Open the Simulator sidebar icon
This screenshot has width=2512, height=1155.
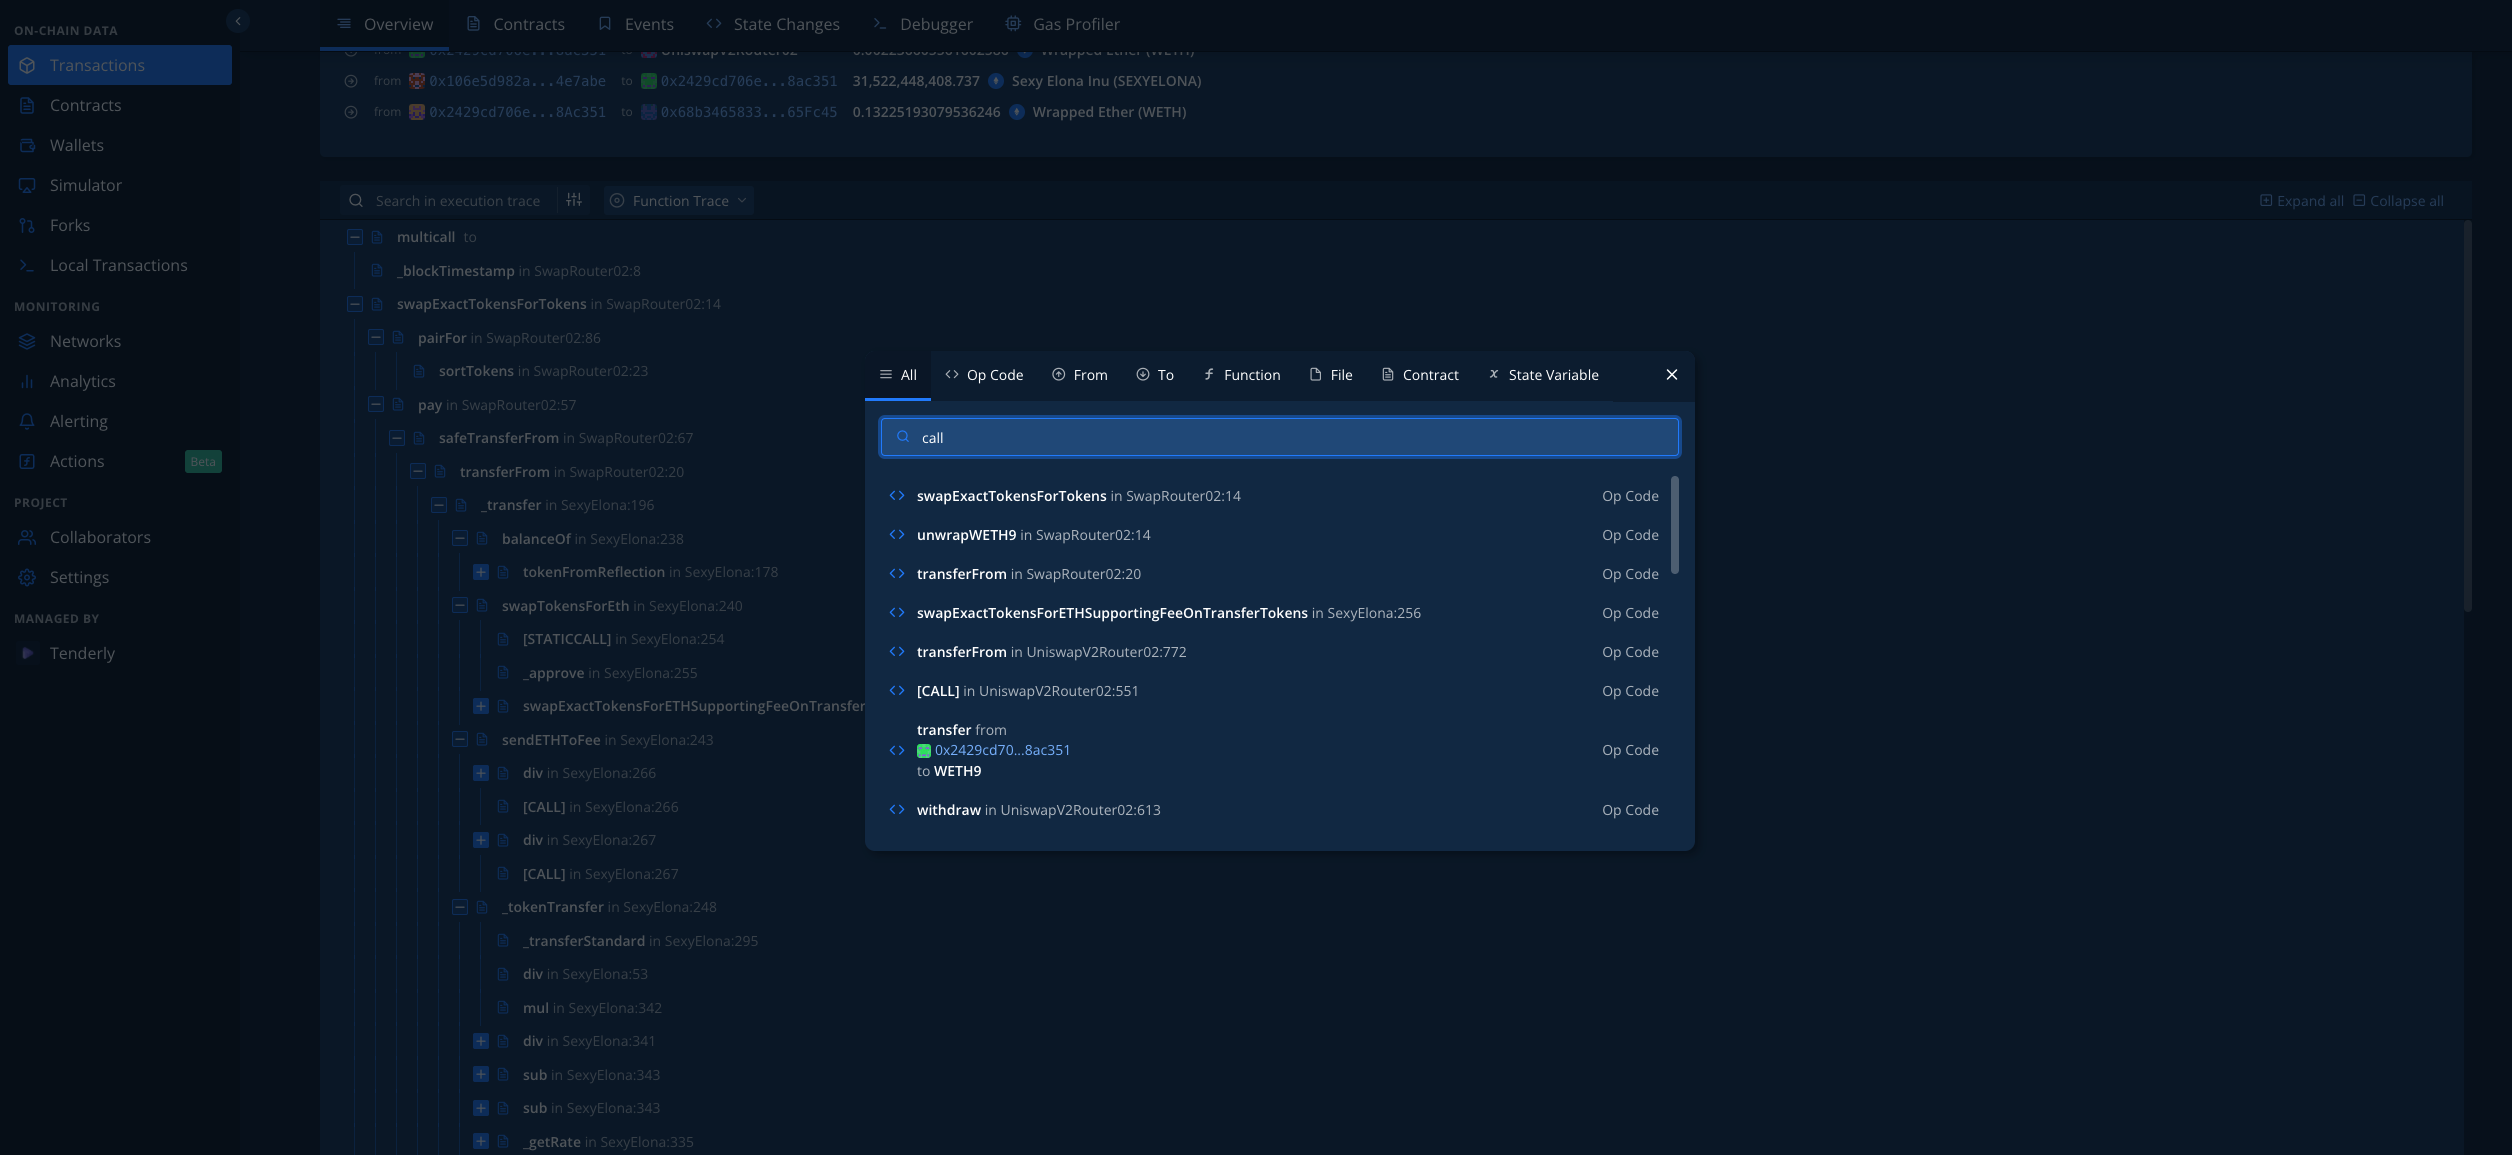coord(27,185)
